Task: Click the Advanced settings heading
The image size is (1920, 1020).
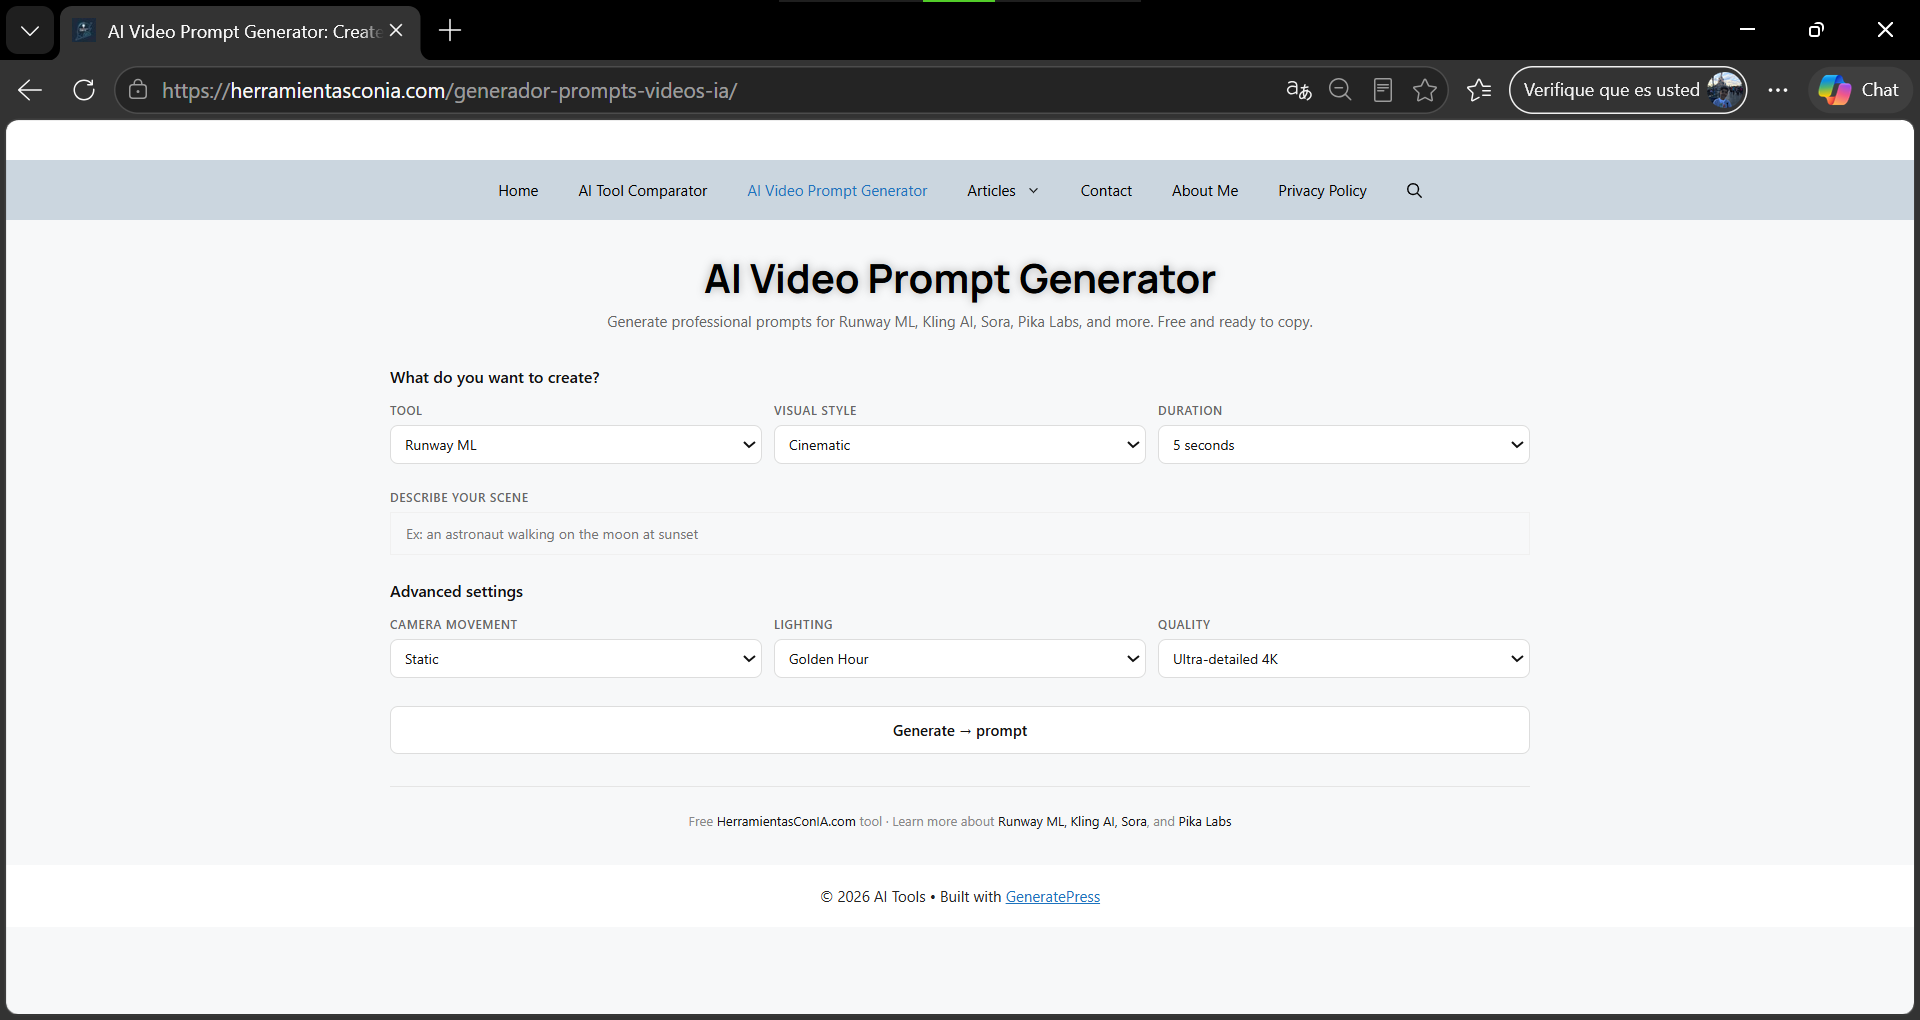Action: tap(456, 591)
